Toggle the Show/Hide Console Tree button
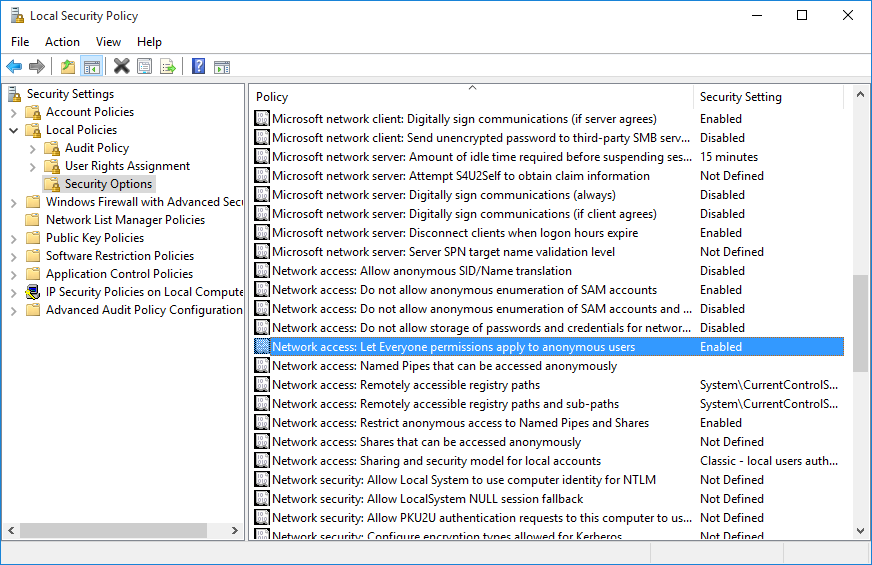 click(91, 67)
